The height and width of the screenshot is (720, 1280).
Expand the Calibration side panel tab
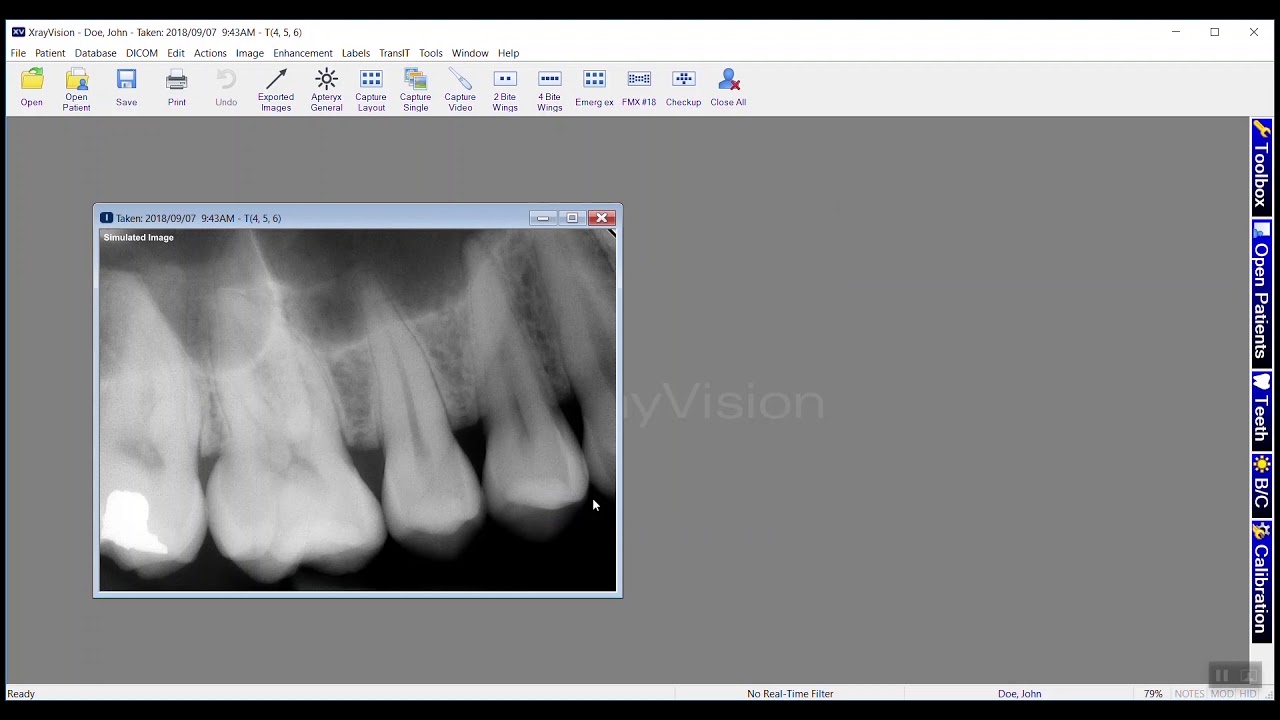pos(1262,581)
